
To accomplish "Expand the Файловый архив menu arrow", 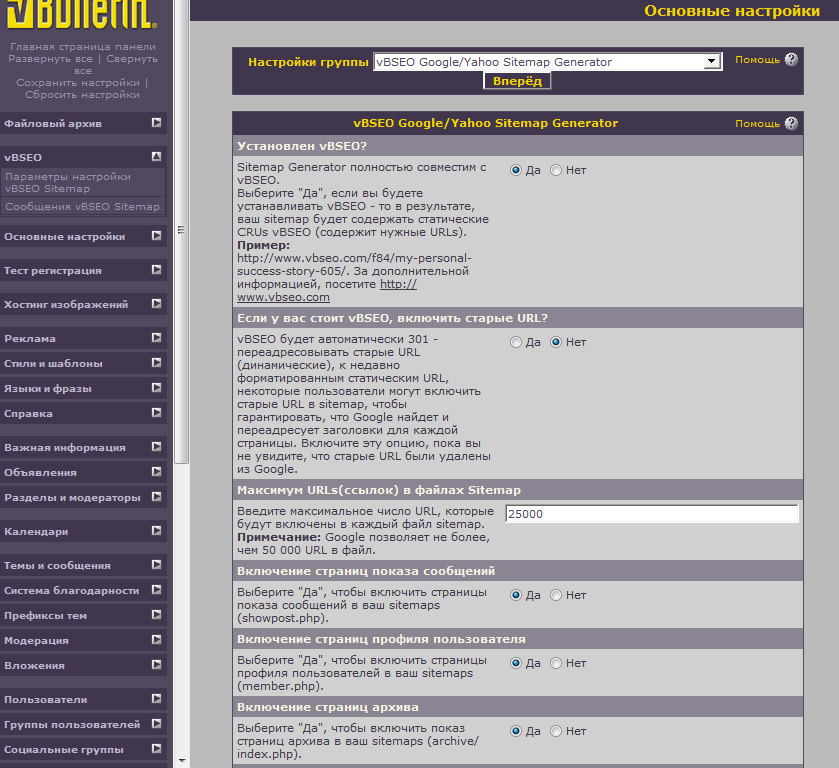I will click(x=156, y=123).
